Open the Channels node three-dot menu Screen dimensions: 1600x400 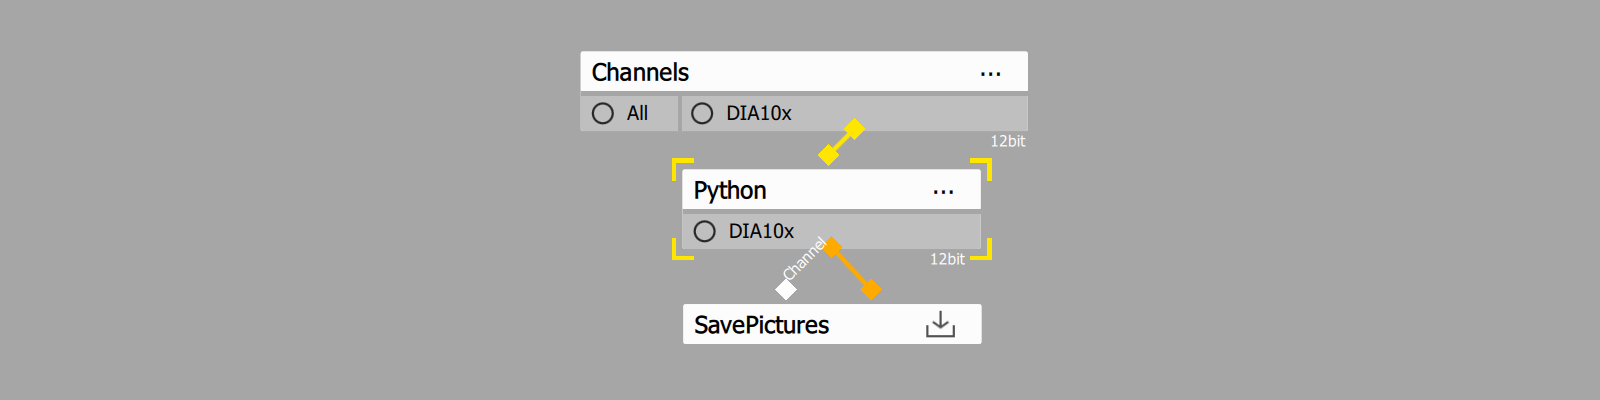click(x=990, y=73)
